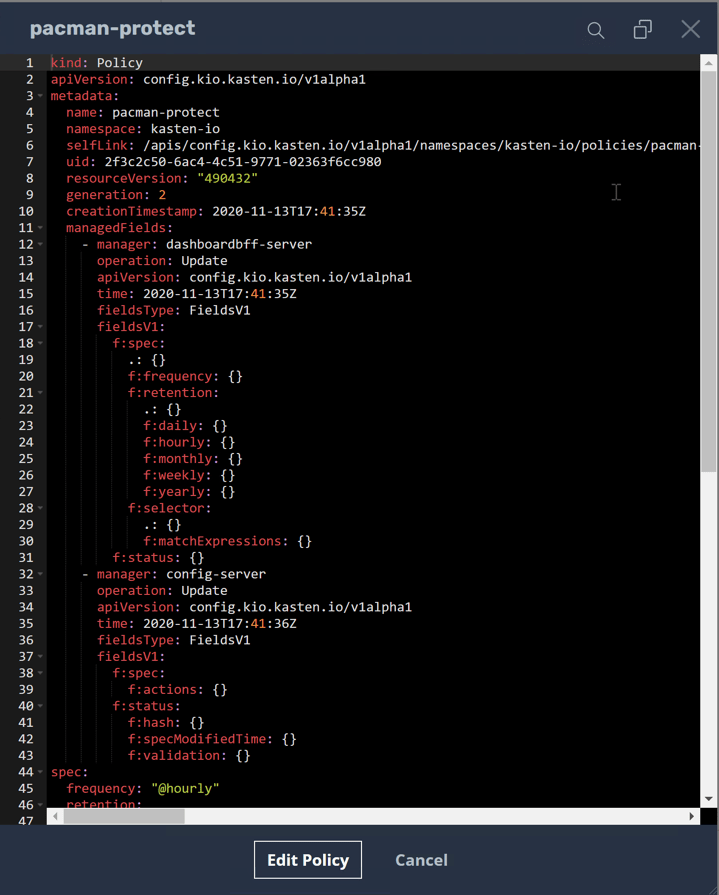
Task: Collapse the fieldsV1 fold on line 37
Action: [41, 656]
